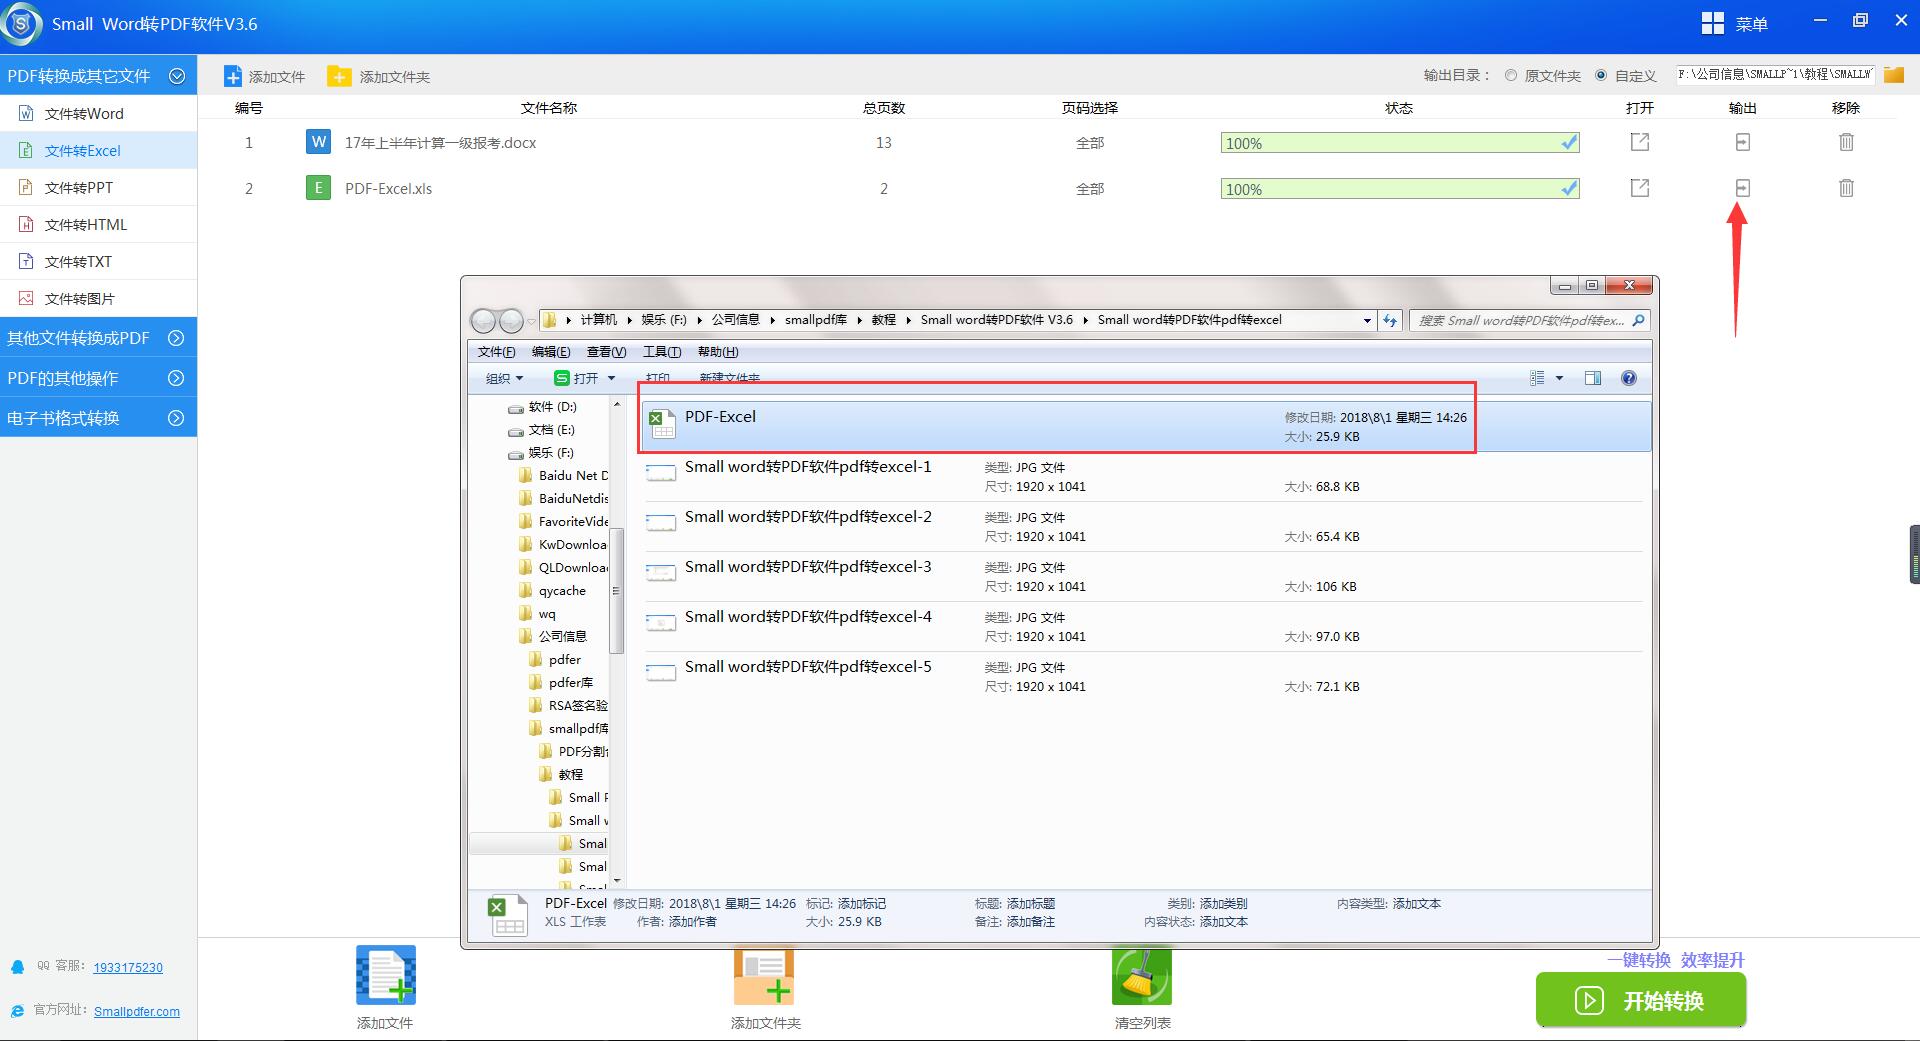Open the 菜单 grid icon in title bar
The width and height of the screenshot is (1920, 1041).
tap(1712, 24)
